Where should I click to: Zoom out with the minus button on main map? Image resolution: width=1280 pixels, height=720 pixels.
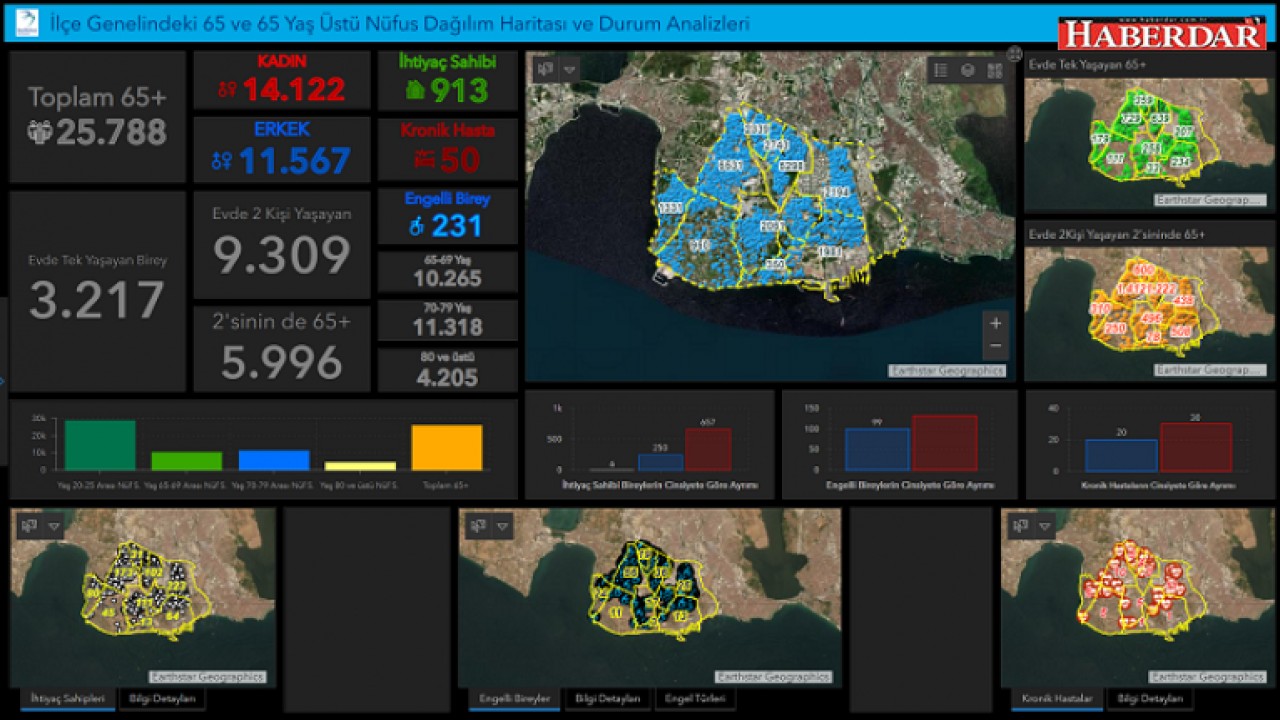(995, 347)
